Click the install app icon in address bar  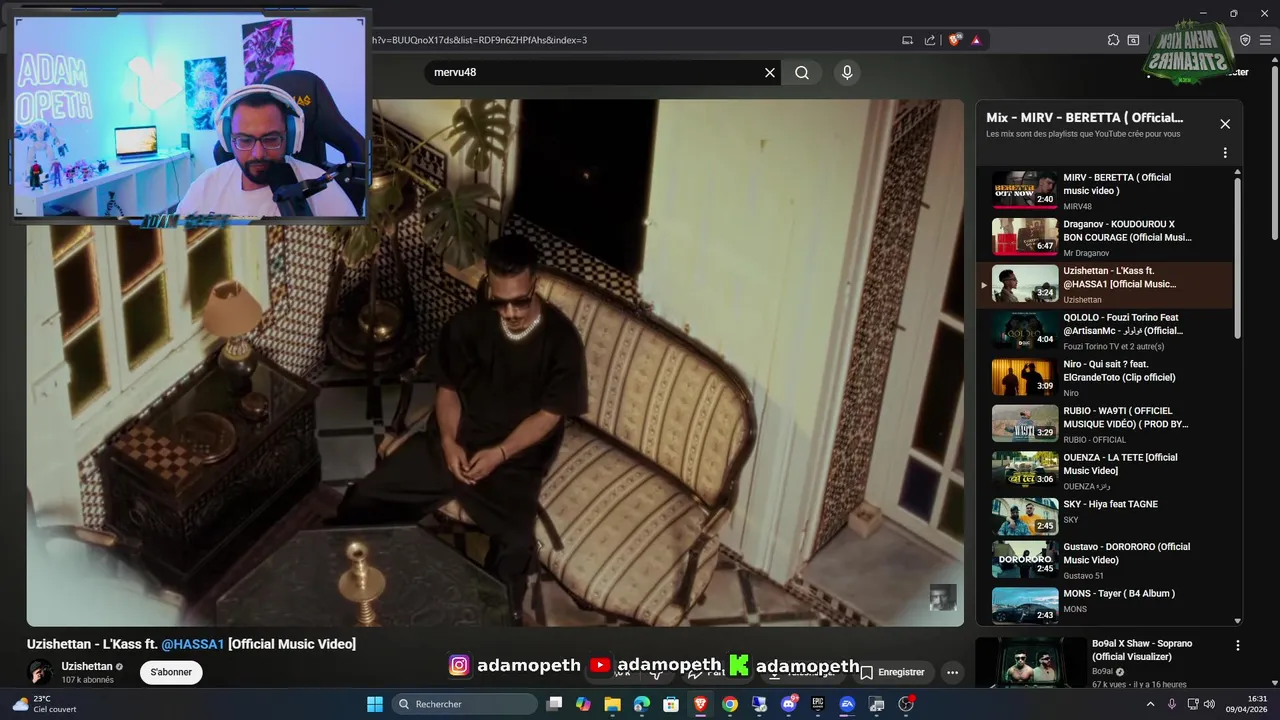click(x=907, y=40)
